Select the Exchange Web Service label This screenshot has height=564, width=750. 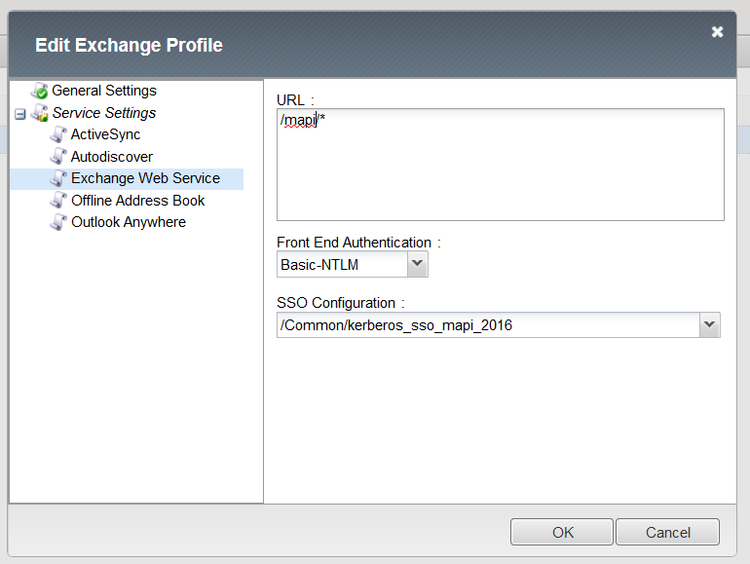145,179
